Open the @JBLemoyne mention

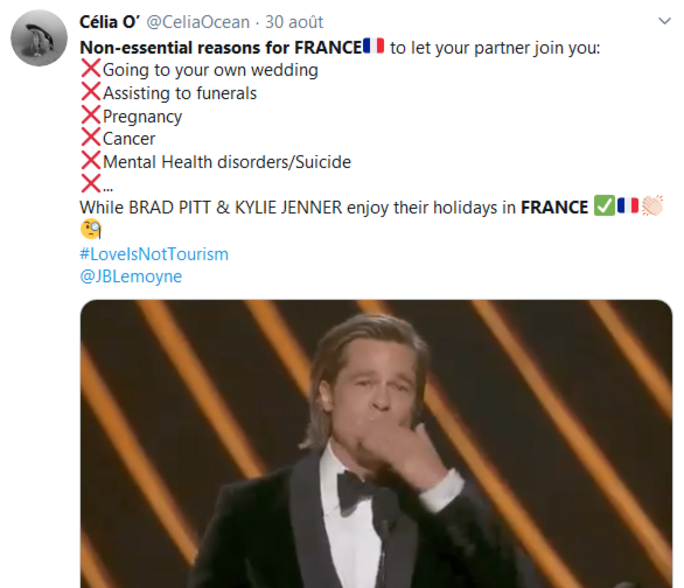click(130, 276)
